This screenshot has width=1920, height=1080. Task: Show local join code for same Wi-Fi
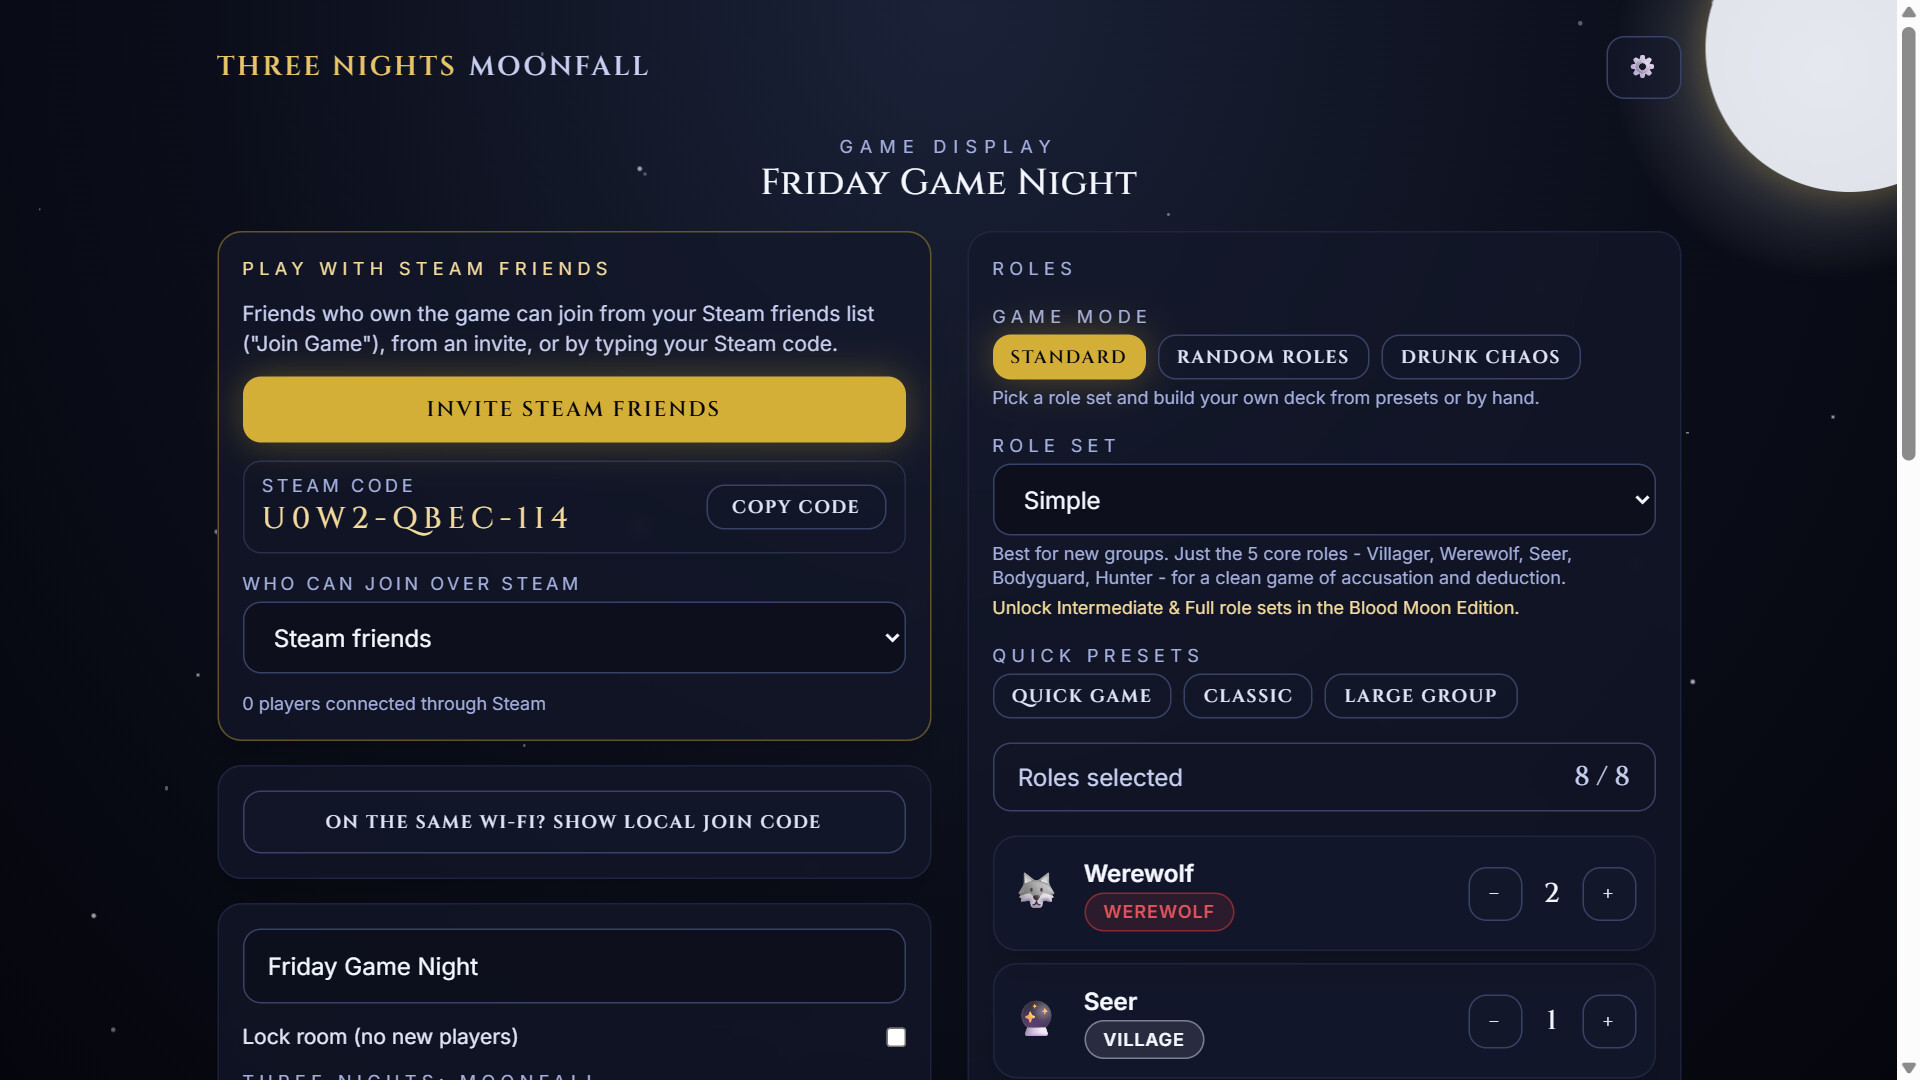574,822
